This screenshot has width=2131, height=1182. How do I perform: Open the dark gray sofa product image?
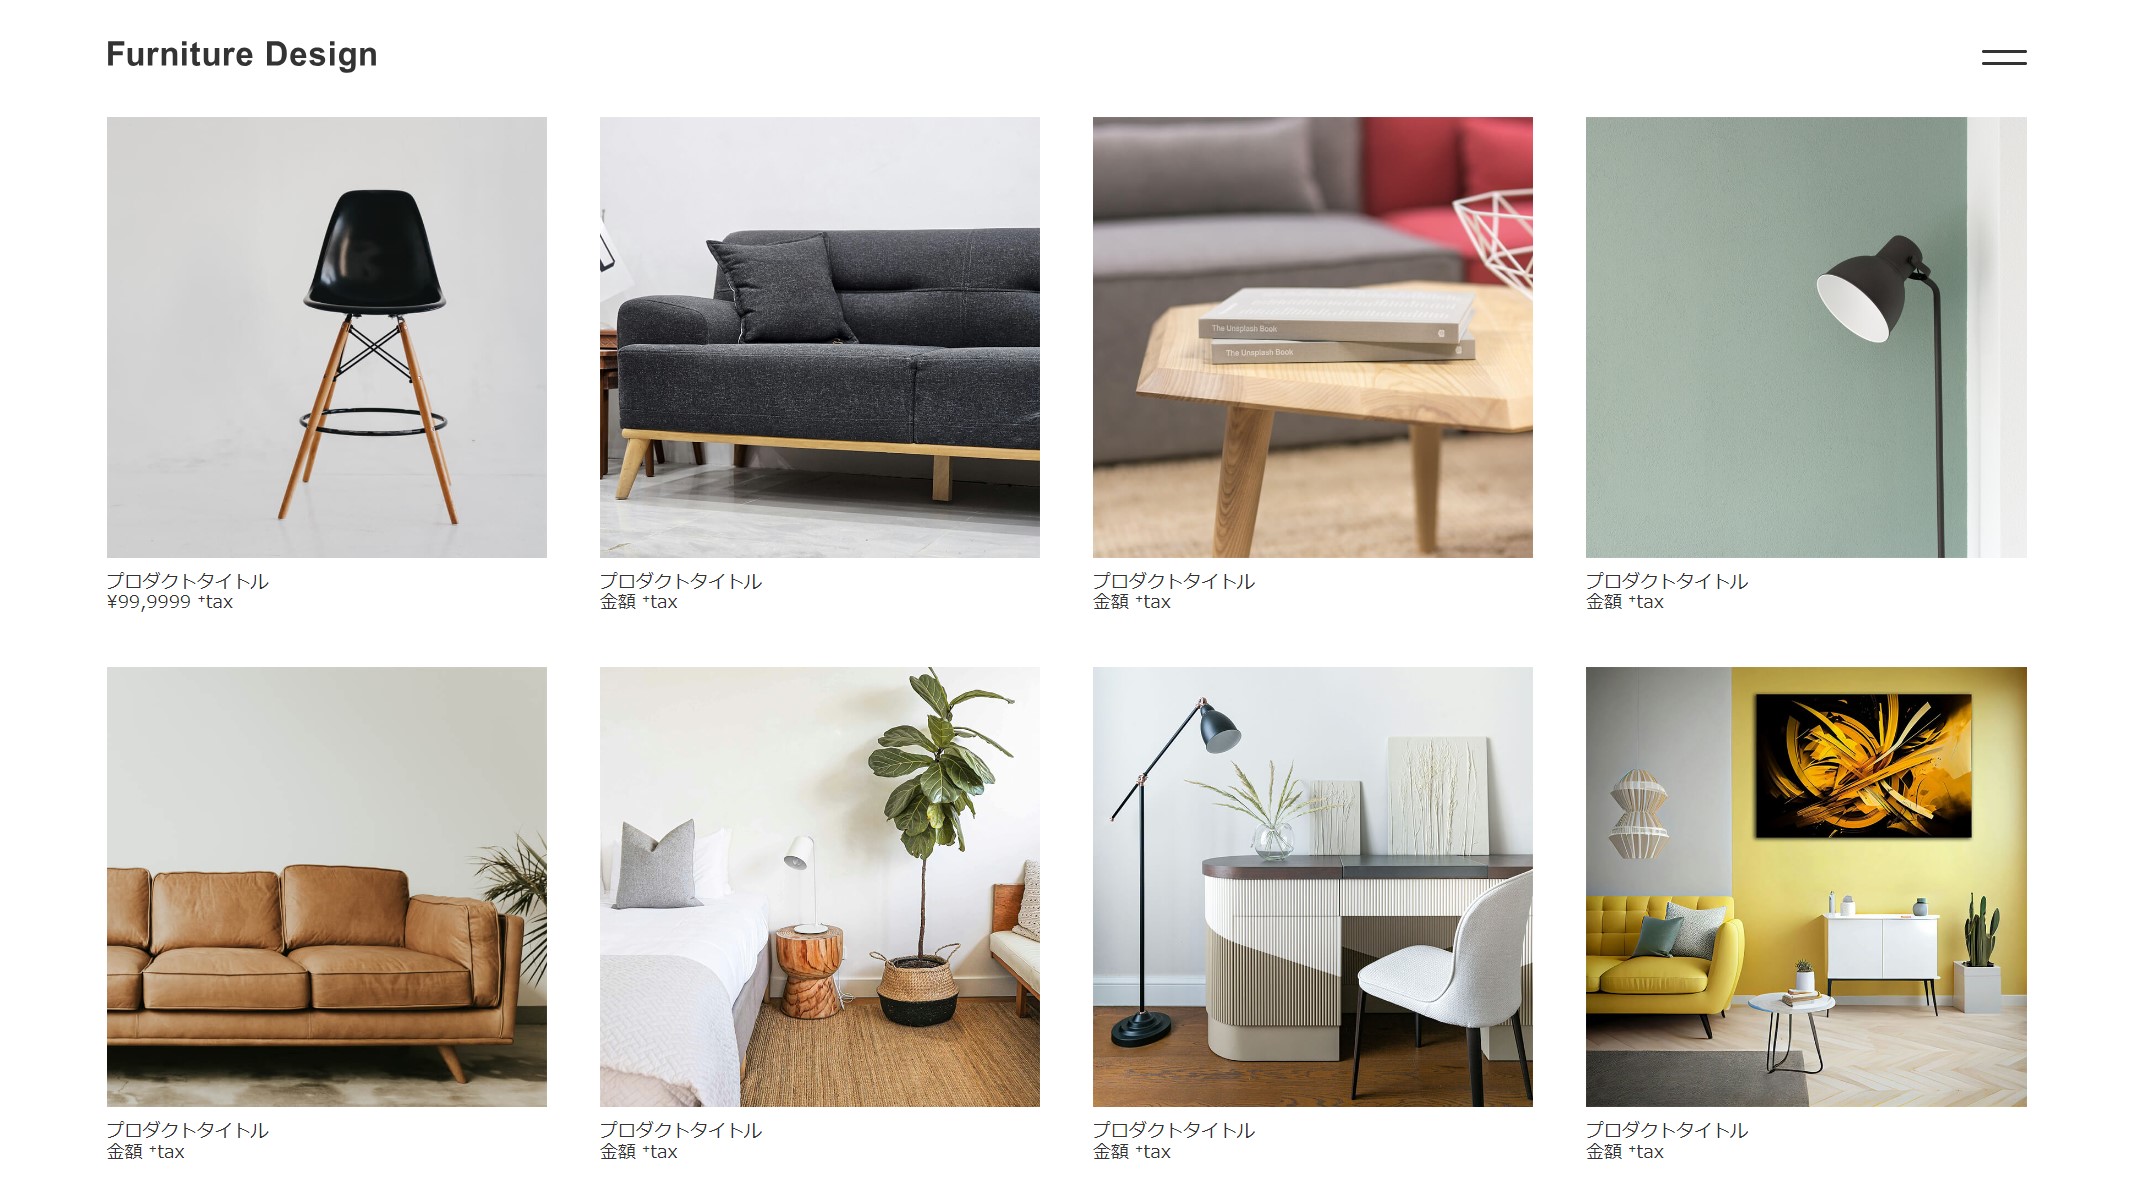click(x=820, y=337)
